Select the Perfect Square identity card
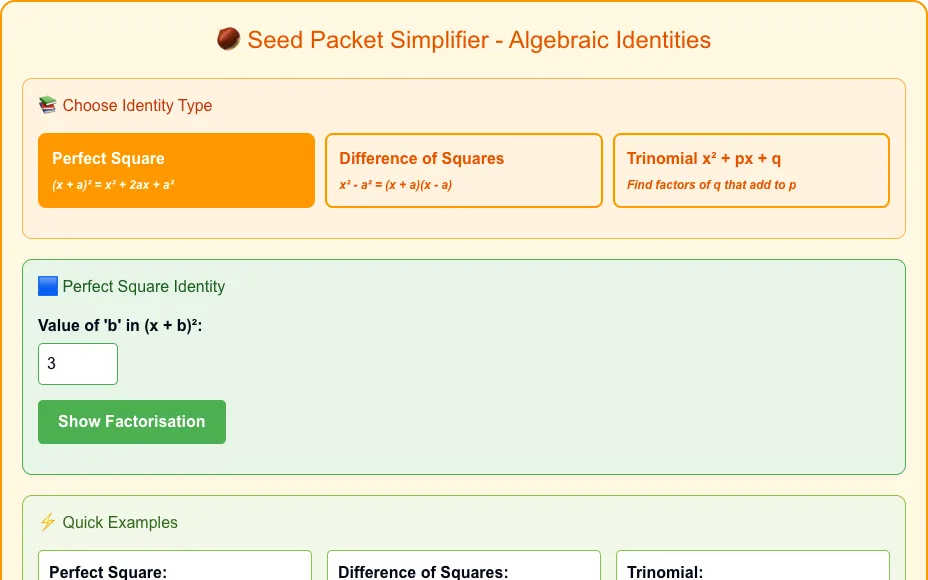This screenshot has width=928, height=580. (176, 170)
